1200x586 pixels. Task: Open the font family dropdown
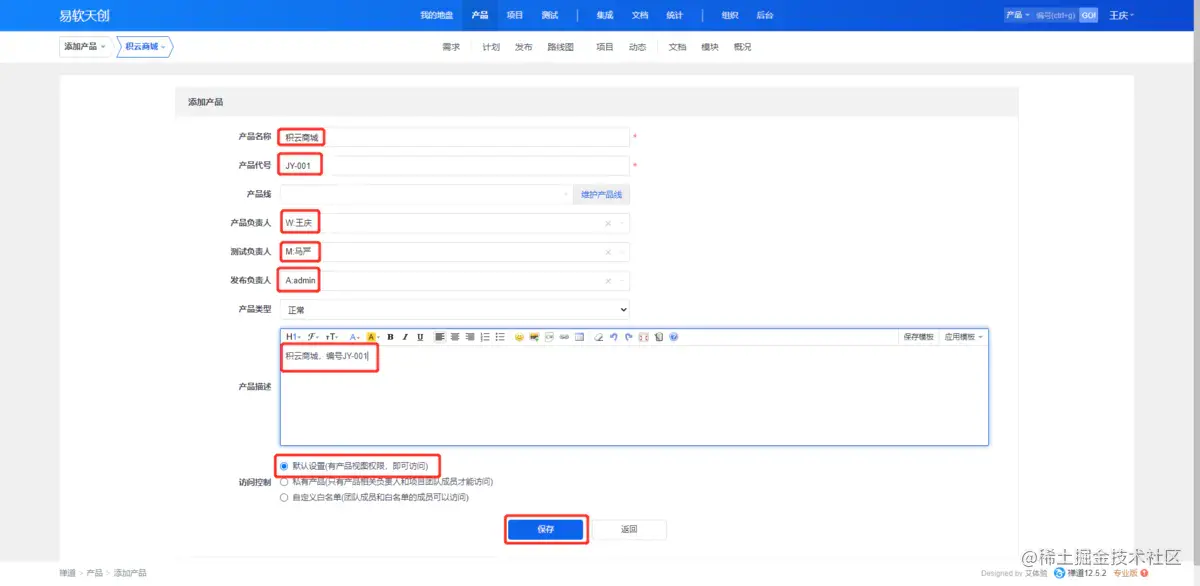[314, 337]
